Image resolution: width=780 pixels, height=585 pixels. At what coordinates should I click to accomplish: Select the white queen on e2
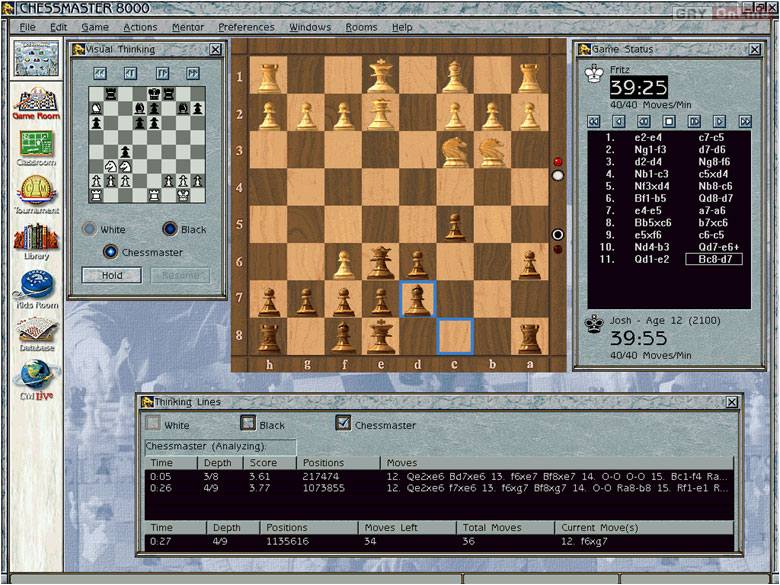381,113
